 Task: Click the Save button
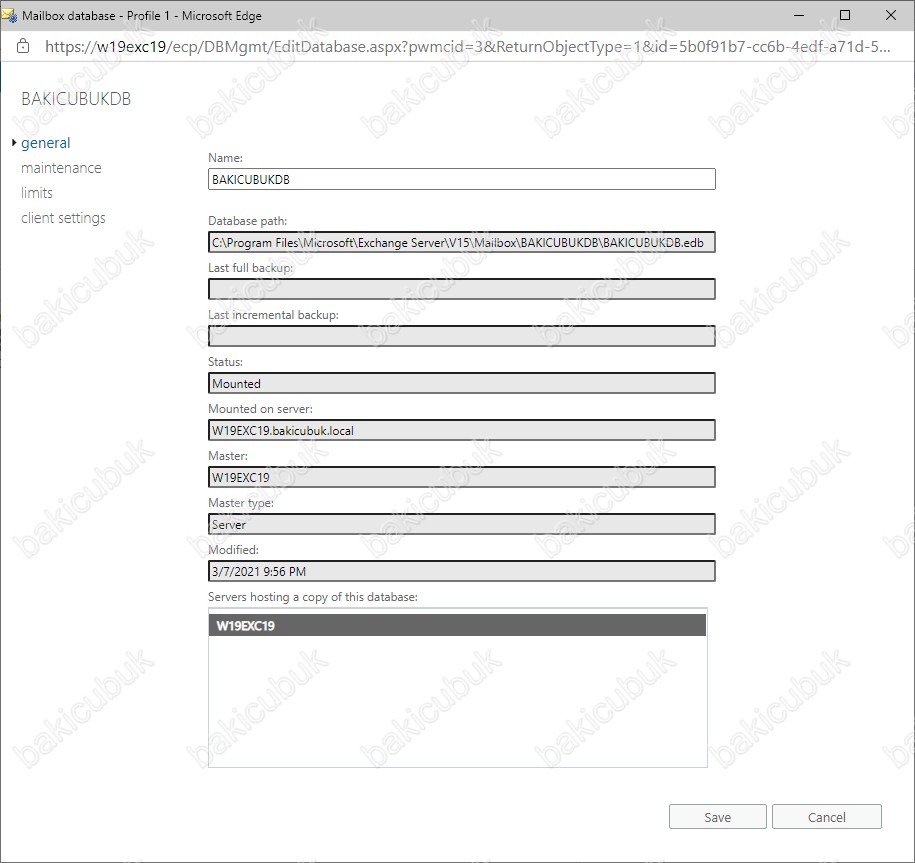click(x=717, y=817)
